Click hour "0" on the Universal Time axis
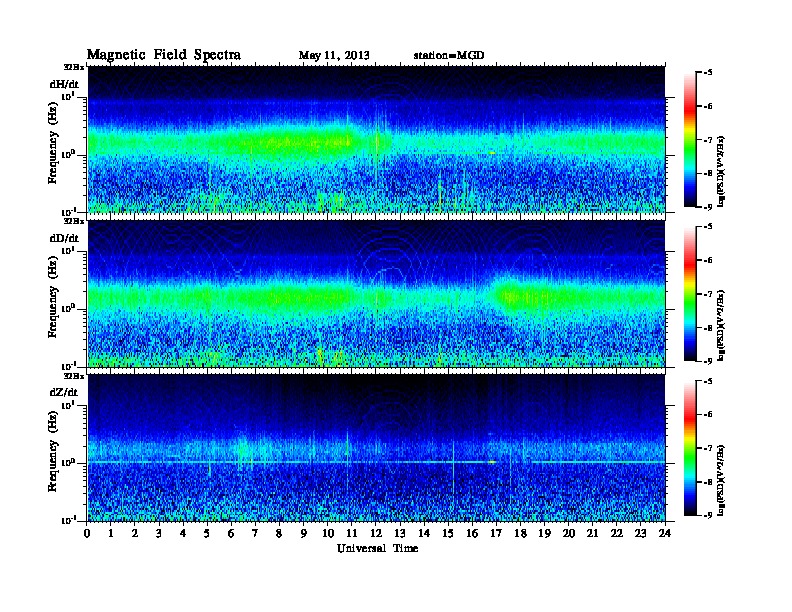Viewport: 792px width, 612px height. point(87,533)
